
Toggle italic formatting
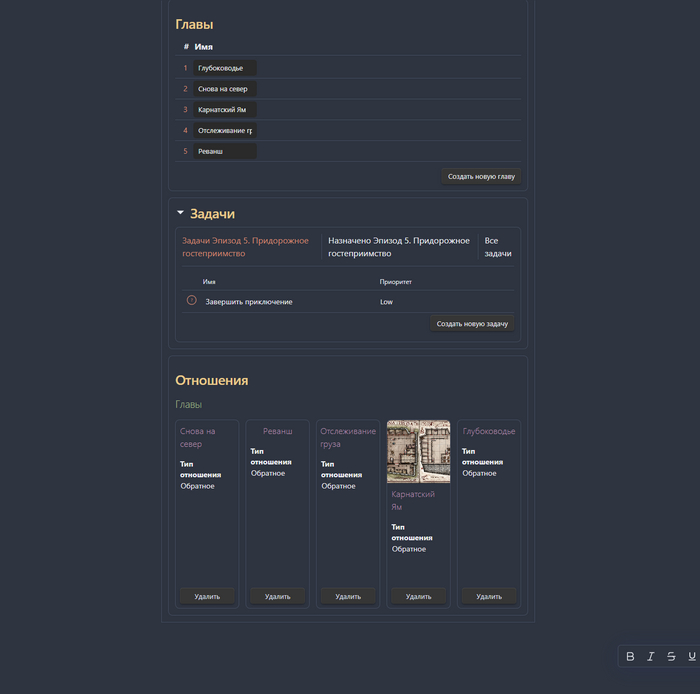(x=650, y=656)
